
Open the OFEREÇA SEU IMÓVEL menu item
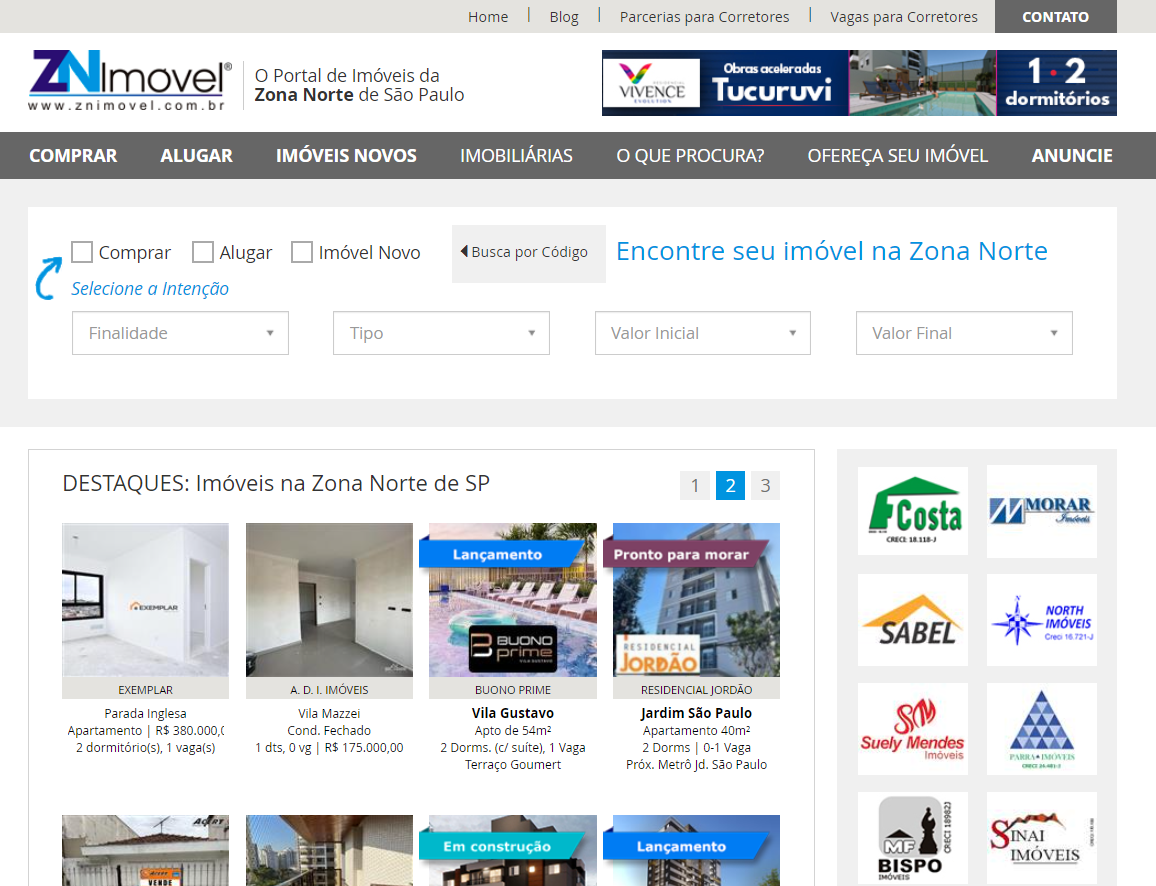(897, 156)
